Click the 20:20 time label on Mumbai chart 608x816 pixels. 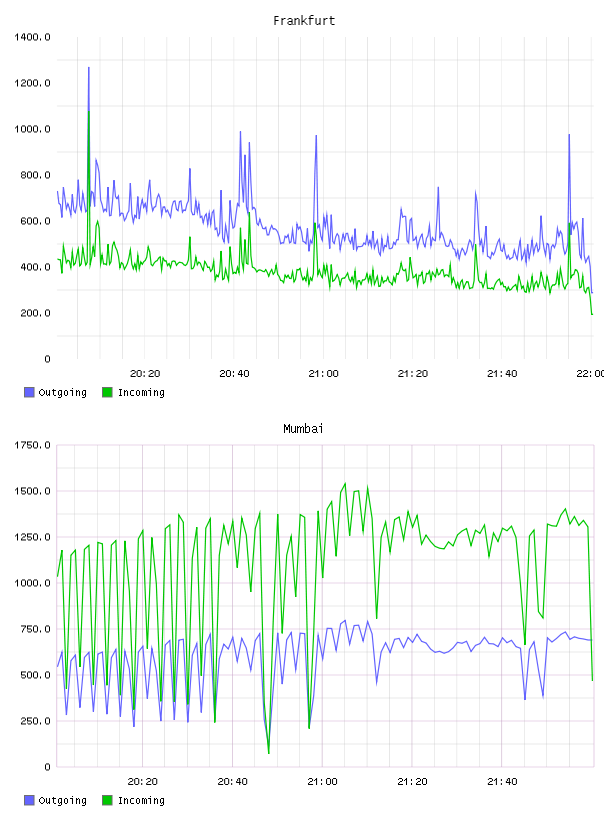(x=143, y=782)
